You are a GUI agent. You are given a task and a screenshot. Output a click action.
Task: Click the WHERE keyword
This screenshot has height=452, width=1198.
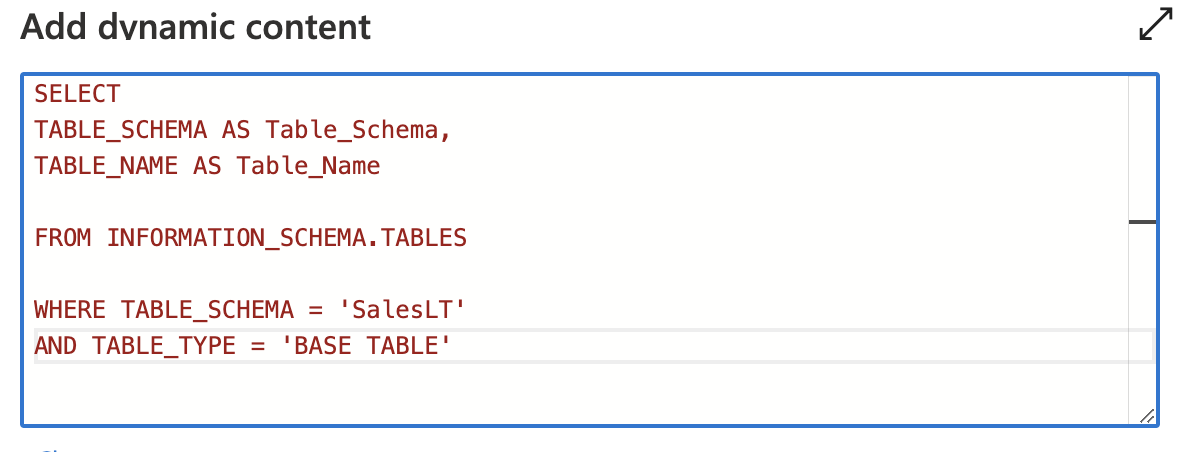point(70,311)
